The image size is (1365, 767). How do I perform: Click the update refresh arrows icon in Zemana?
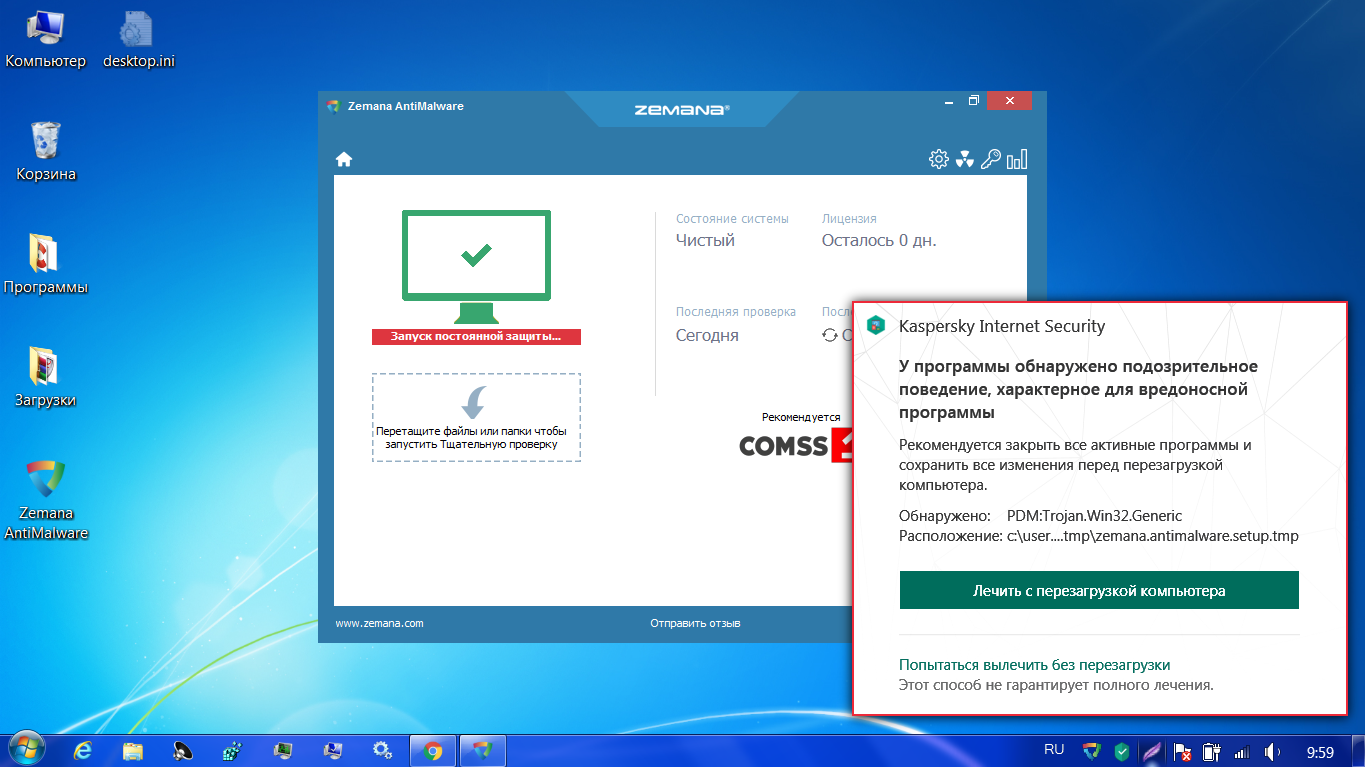[x=830, y=335]
